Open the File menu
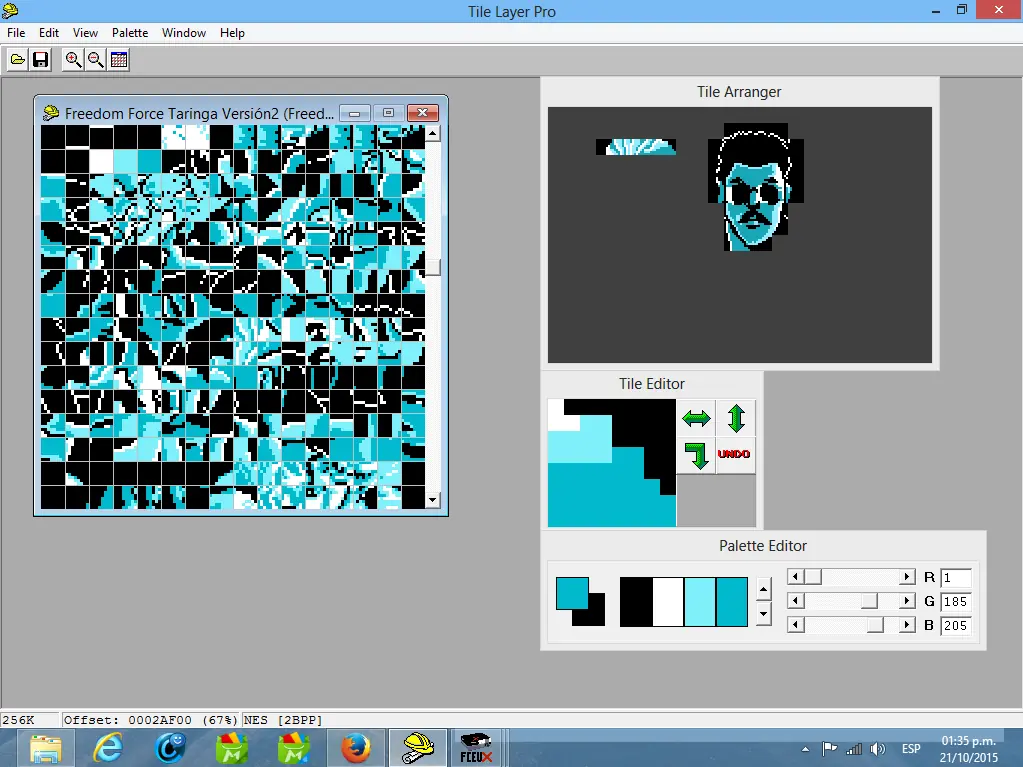Viewport: 1023px width, 767px height. click(x=16, y=33)
